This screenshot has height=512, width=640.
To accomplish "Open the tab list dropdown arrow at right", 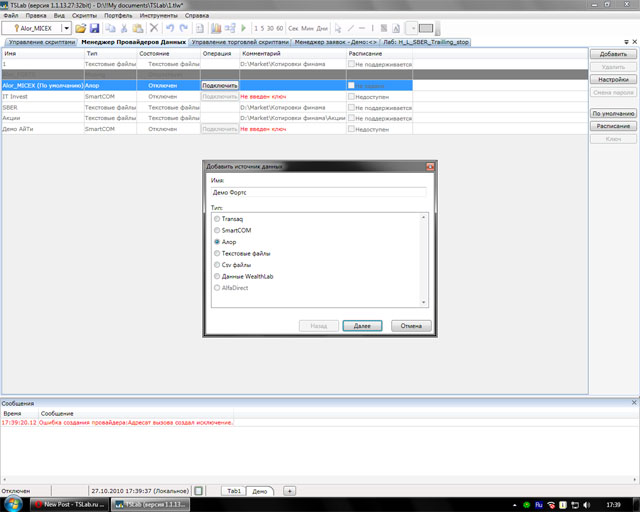I will coord(627,42).
